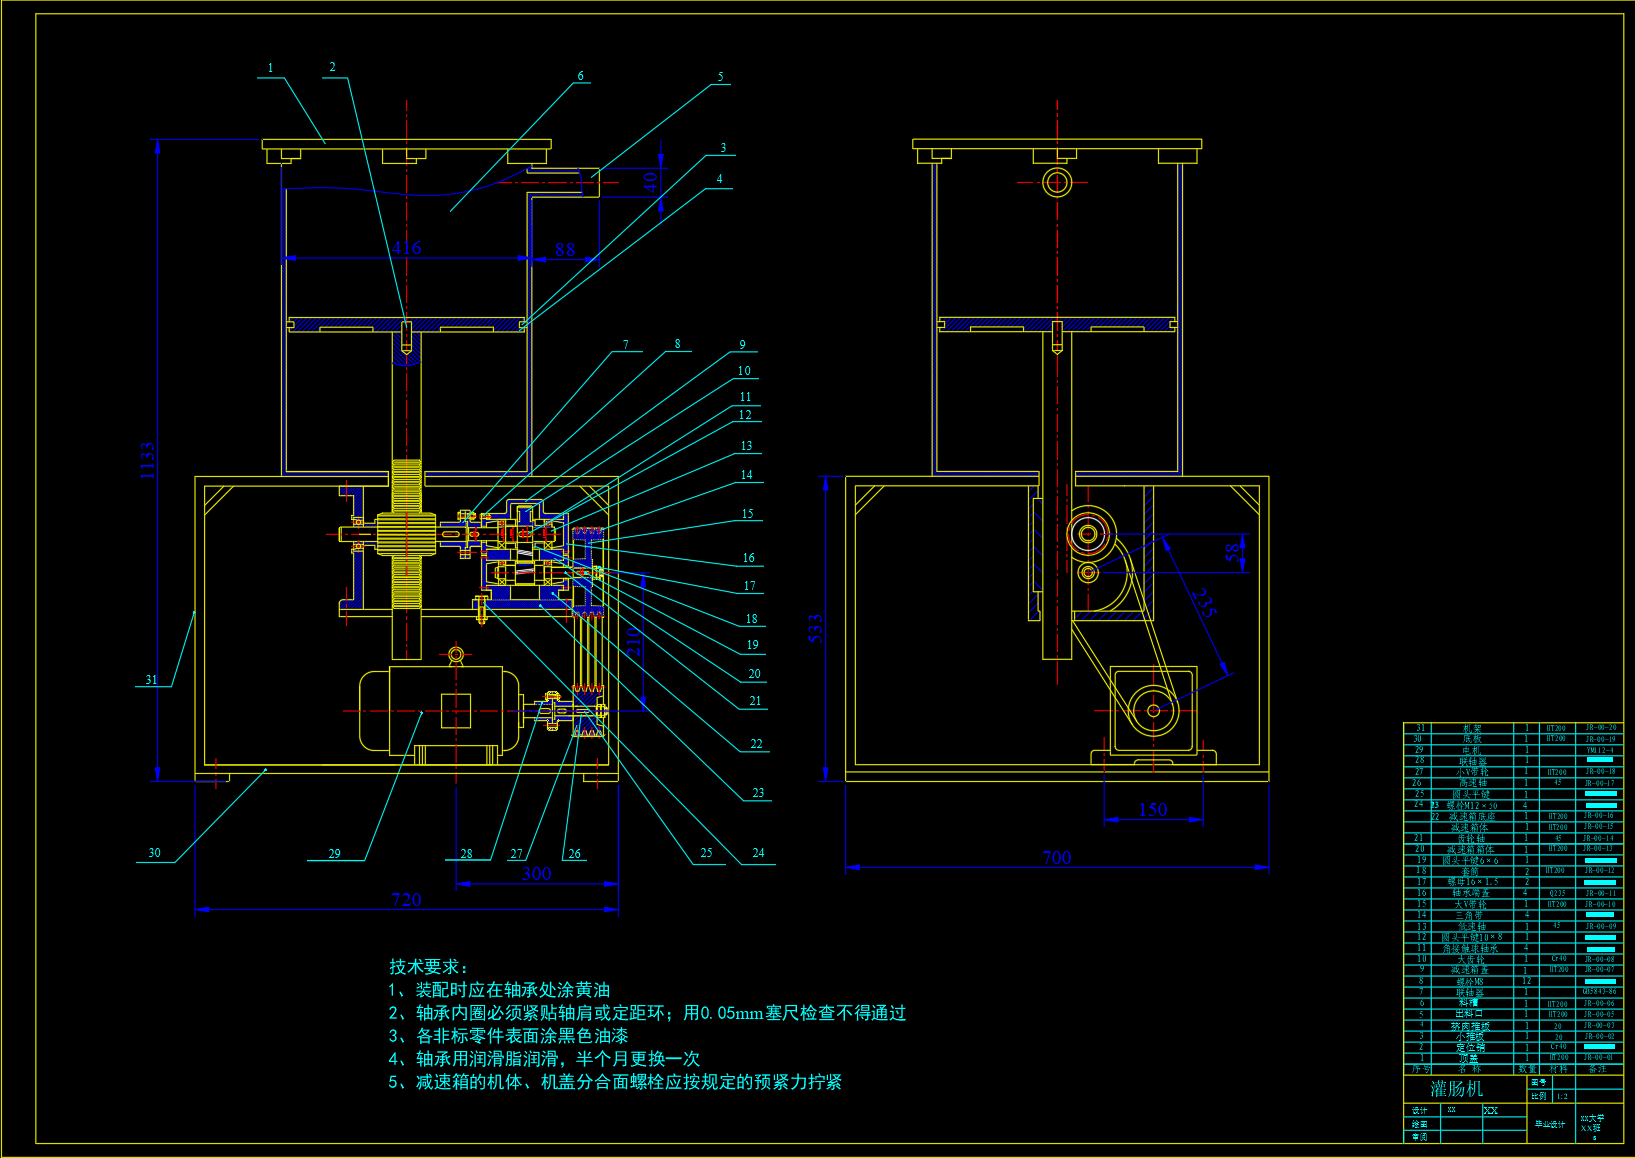Click requirement line 5 about 减速箱 bolts

pos(615,1082)
